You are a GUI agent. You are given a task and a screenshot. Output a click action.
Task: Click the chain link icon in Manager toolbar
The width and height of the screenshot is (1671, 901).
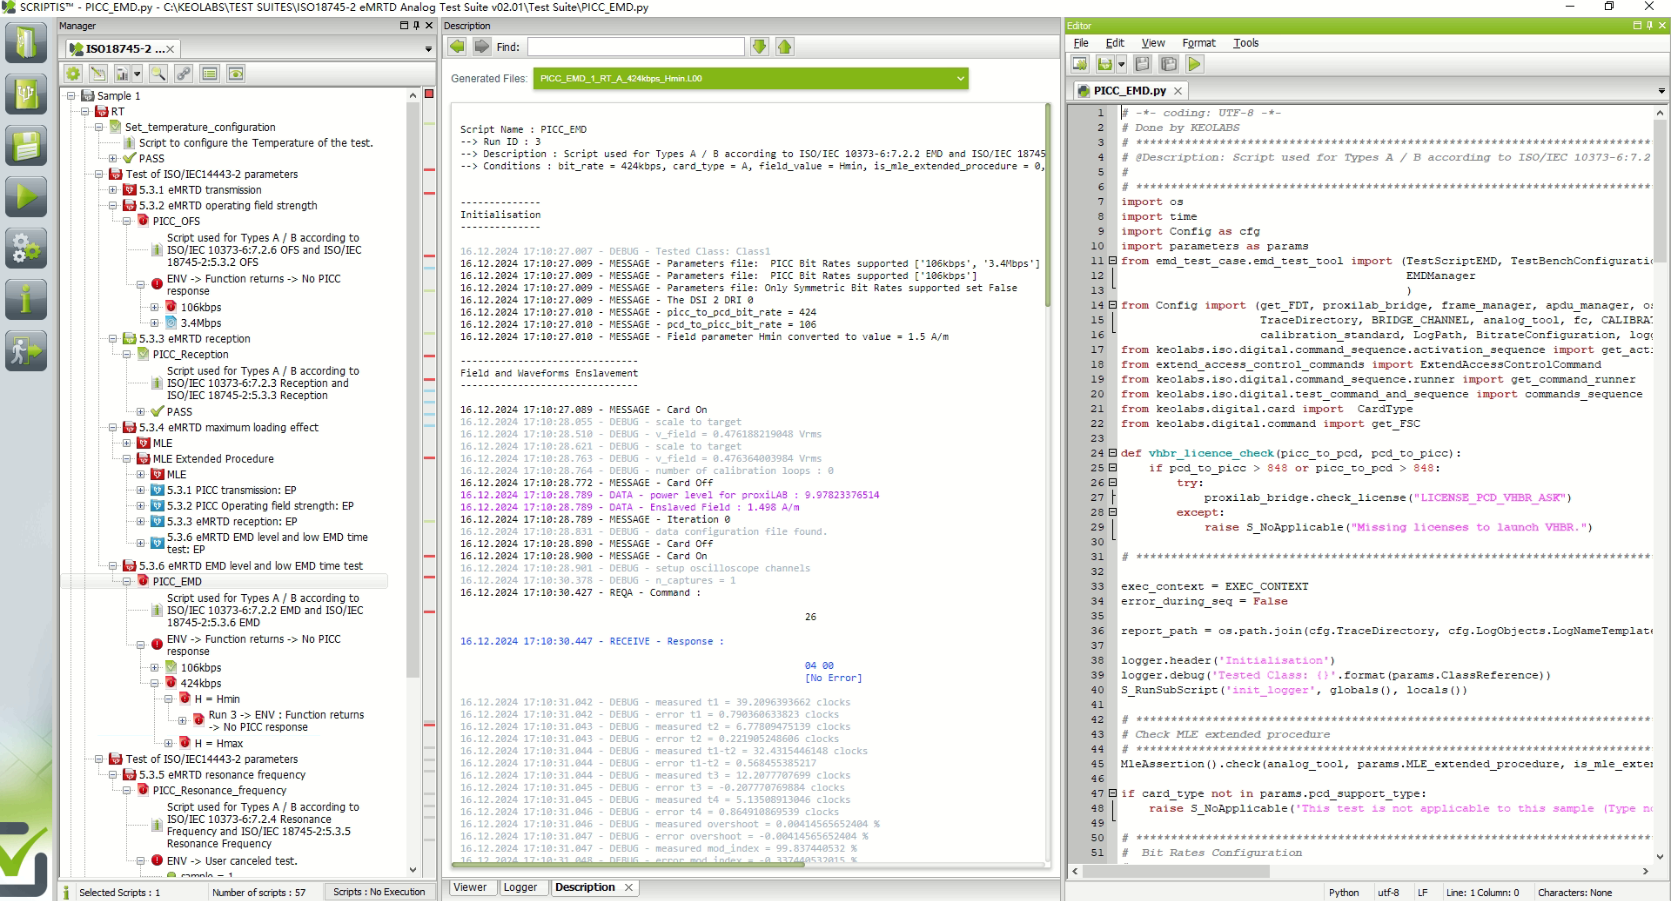point(184,74)
